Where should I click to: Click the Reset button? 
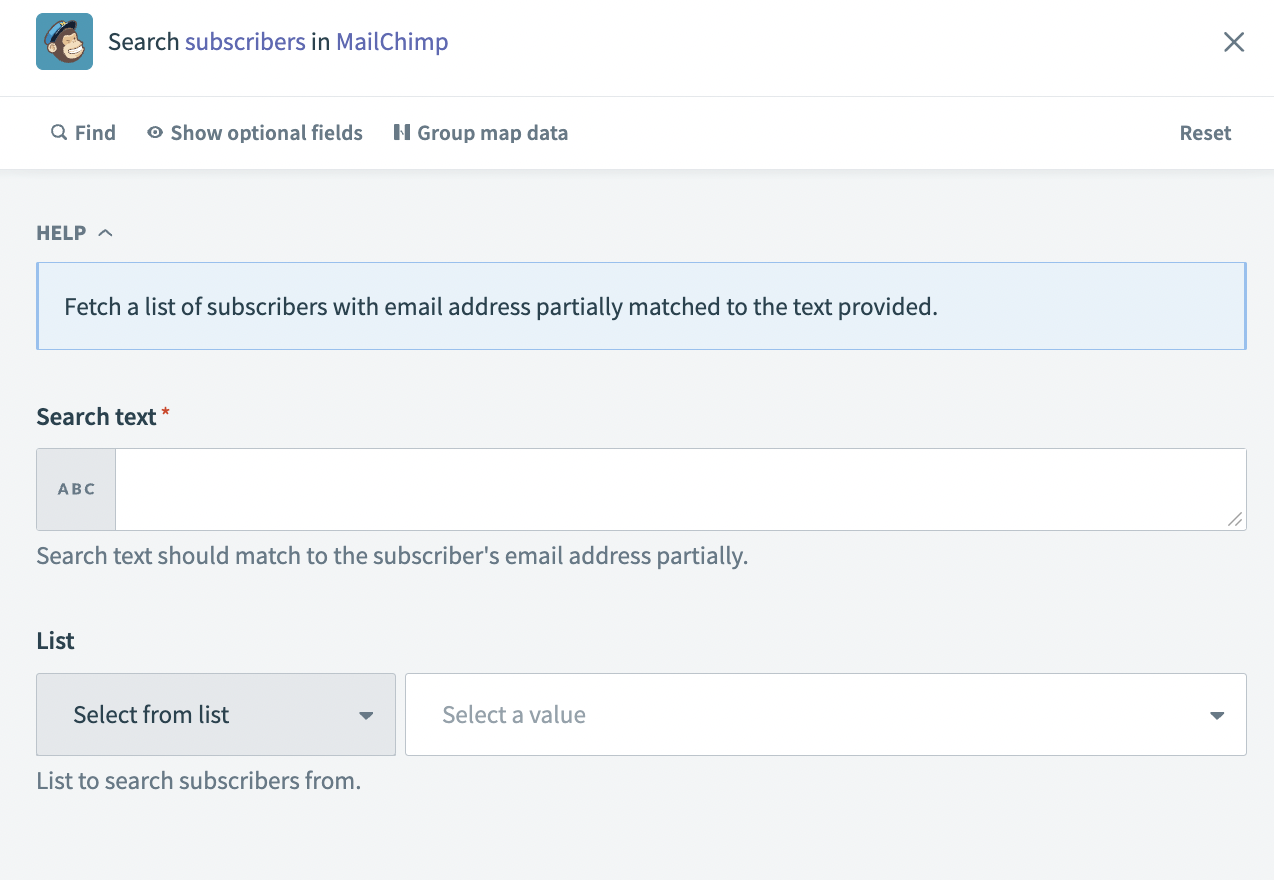point(1204,132)
